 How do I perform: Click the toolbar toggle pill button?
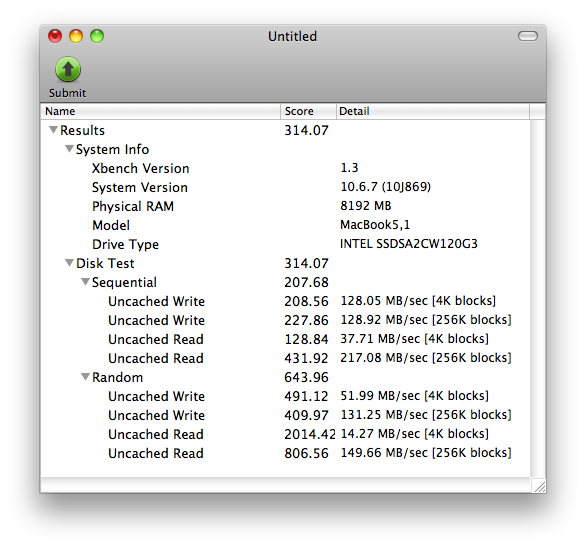[528, 36]
